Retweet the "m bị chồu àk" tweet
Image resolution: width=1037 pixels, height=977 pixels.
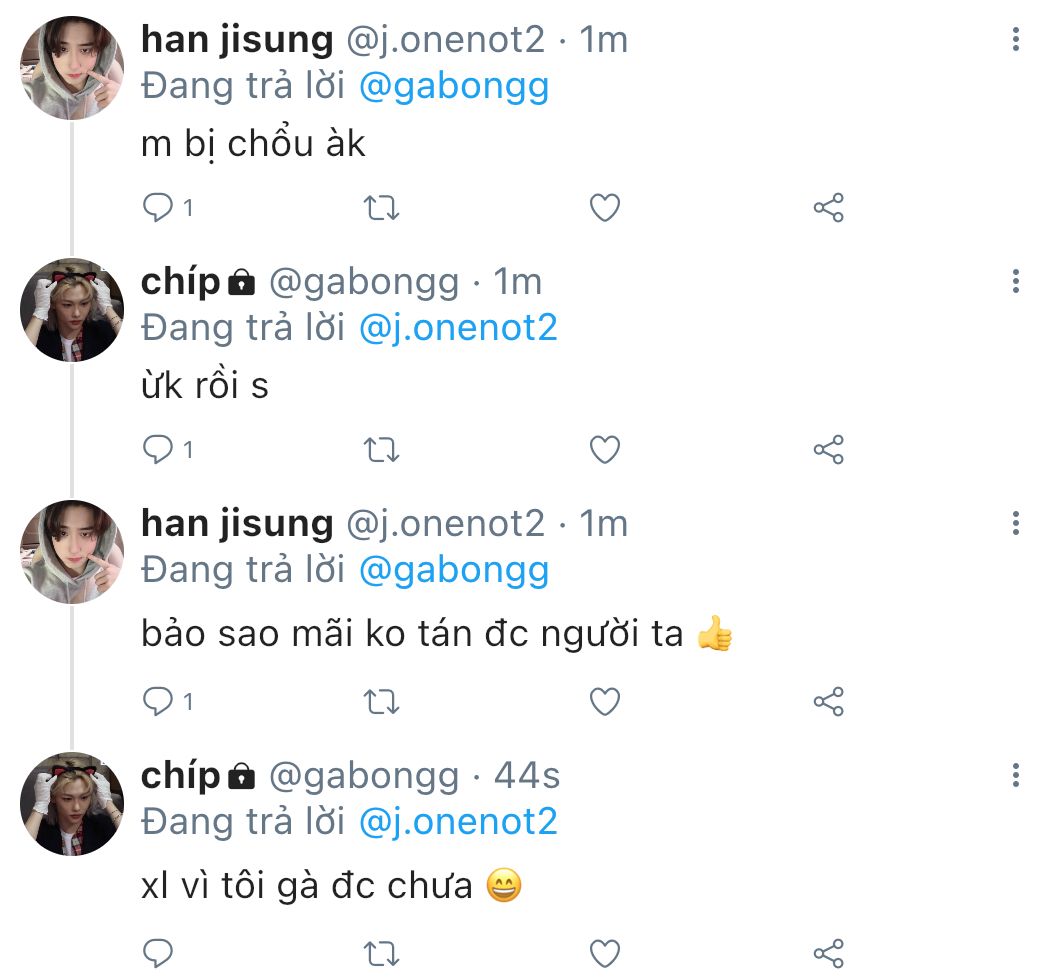tap(380, 208)
